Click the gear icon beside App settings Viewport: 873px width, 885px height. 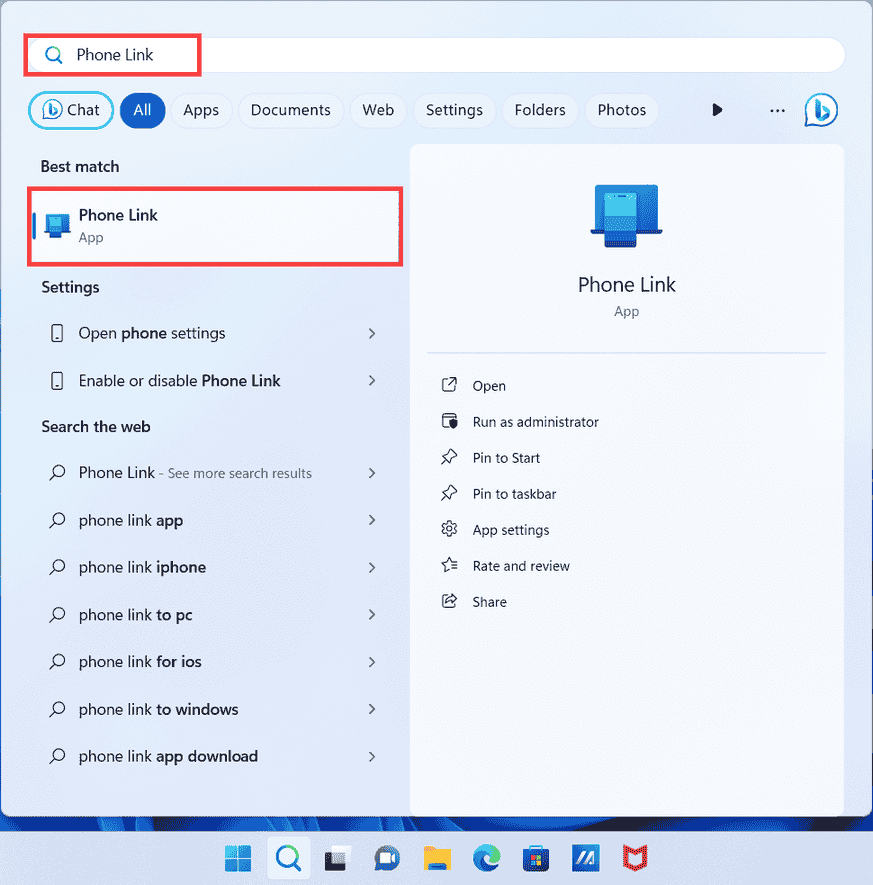click(x=449, y=529)
